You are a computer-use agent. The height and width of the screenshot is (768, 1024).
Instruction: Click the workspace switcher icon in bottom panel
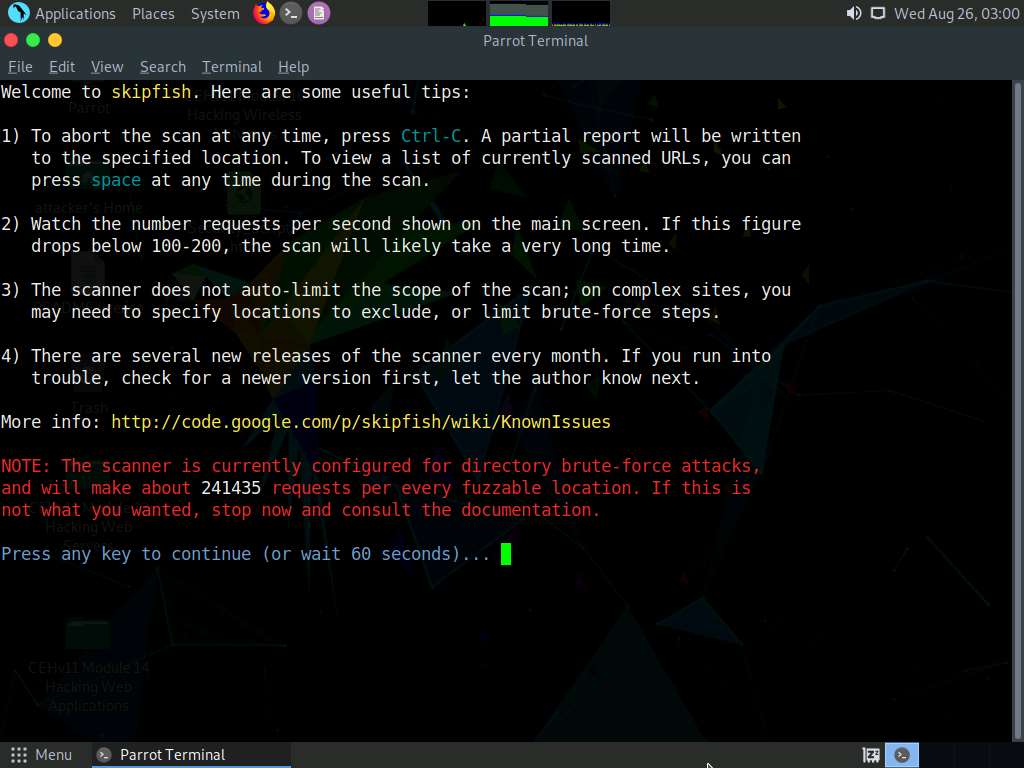pyautogui.click(x=871, y=755)
